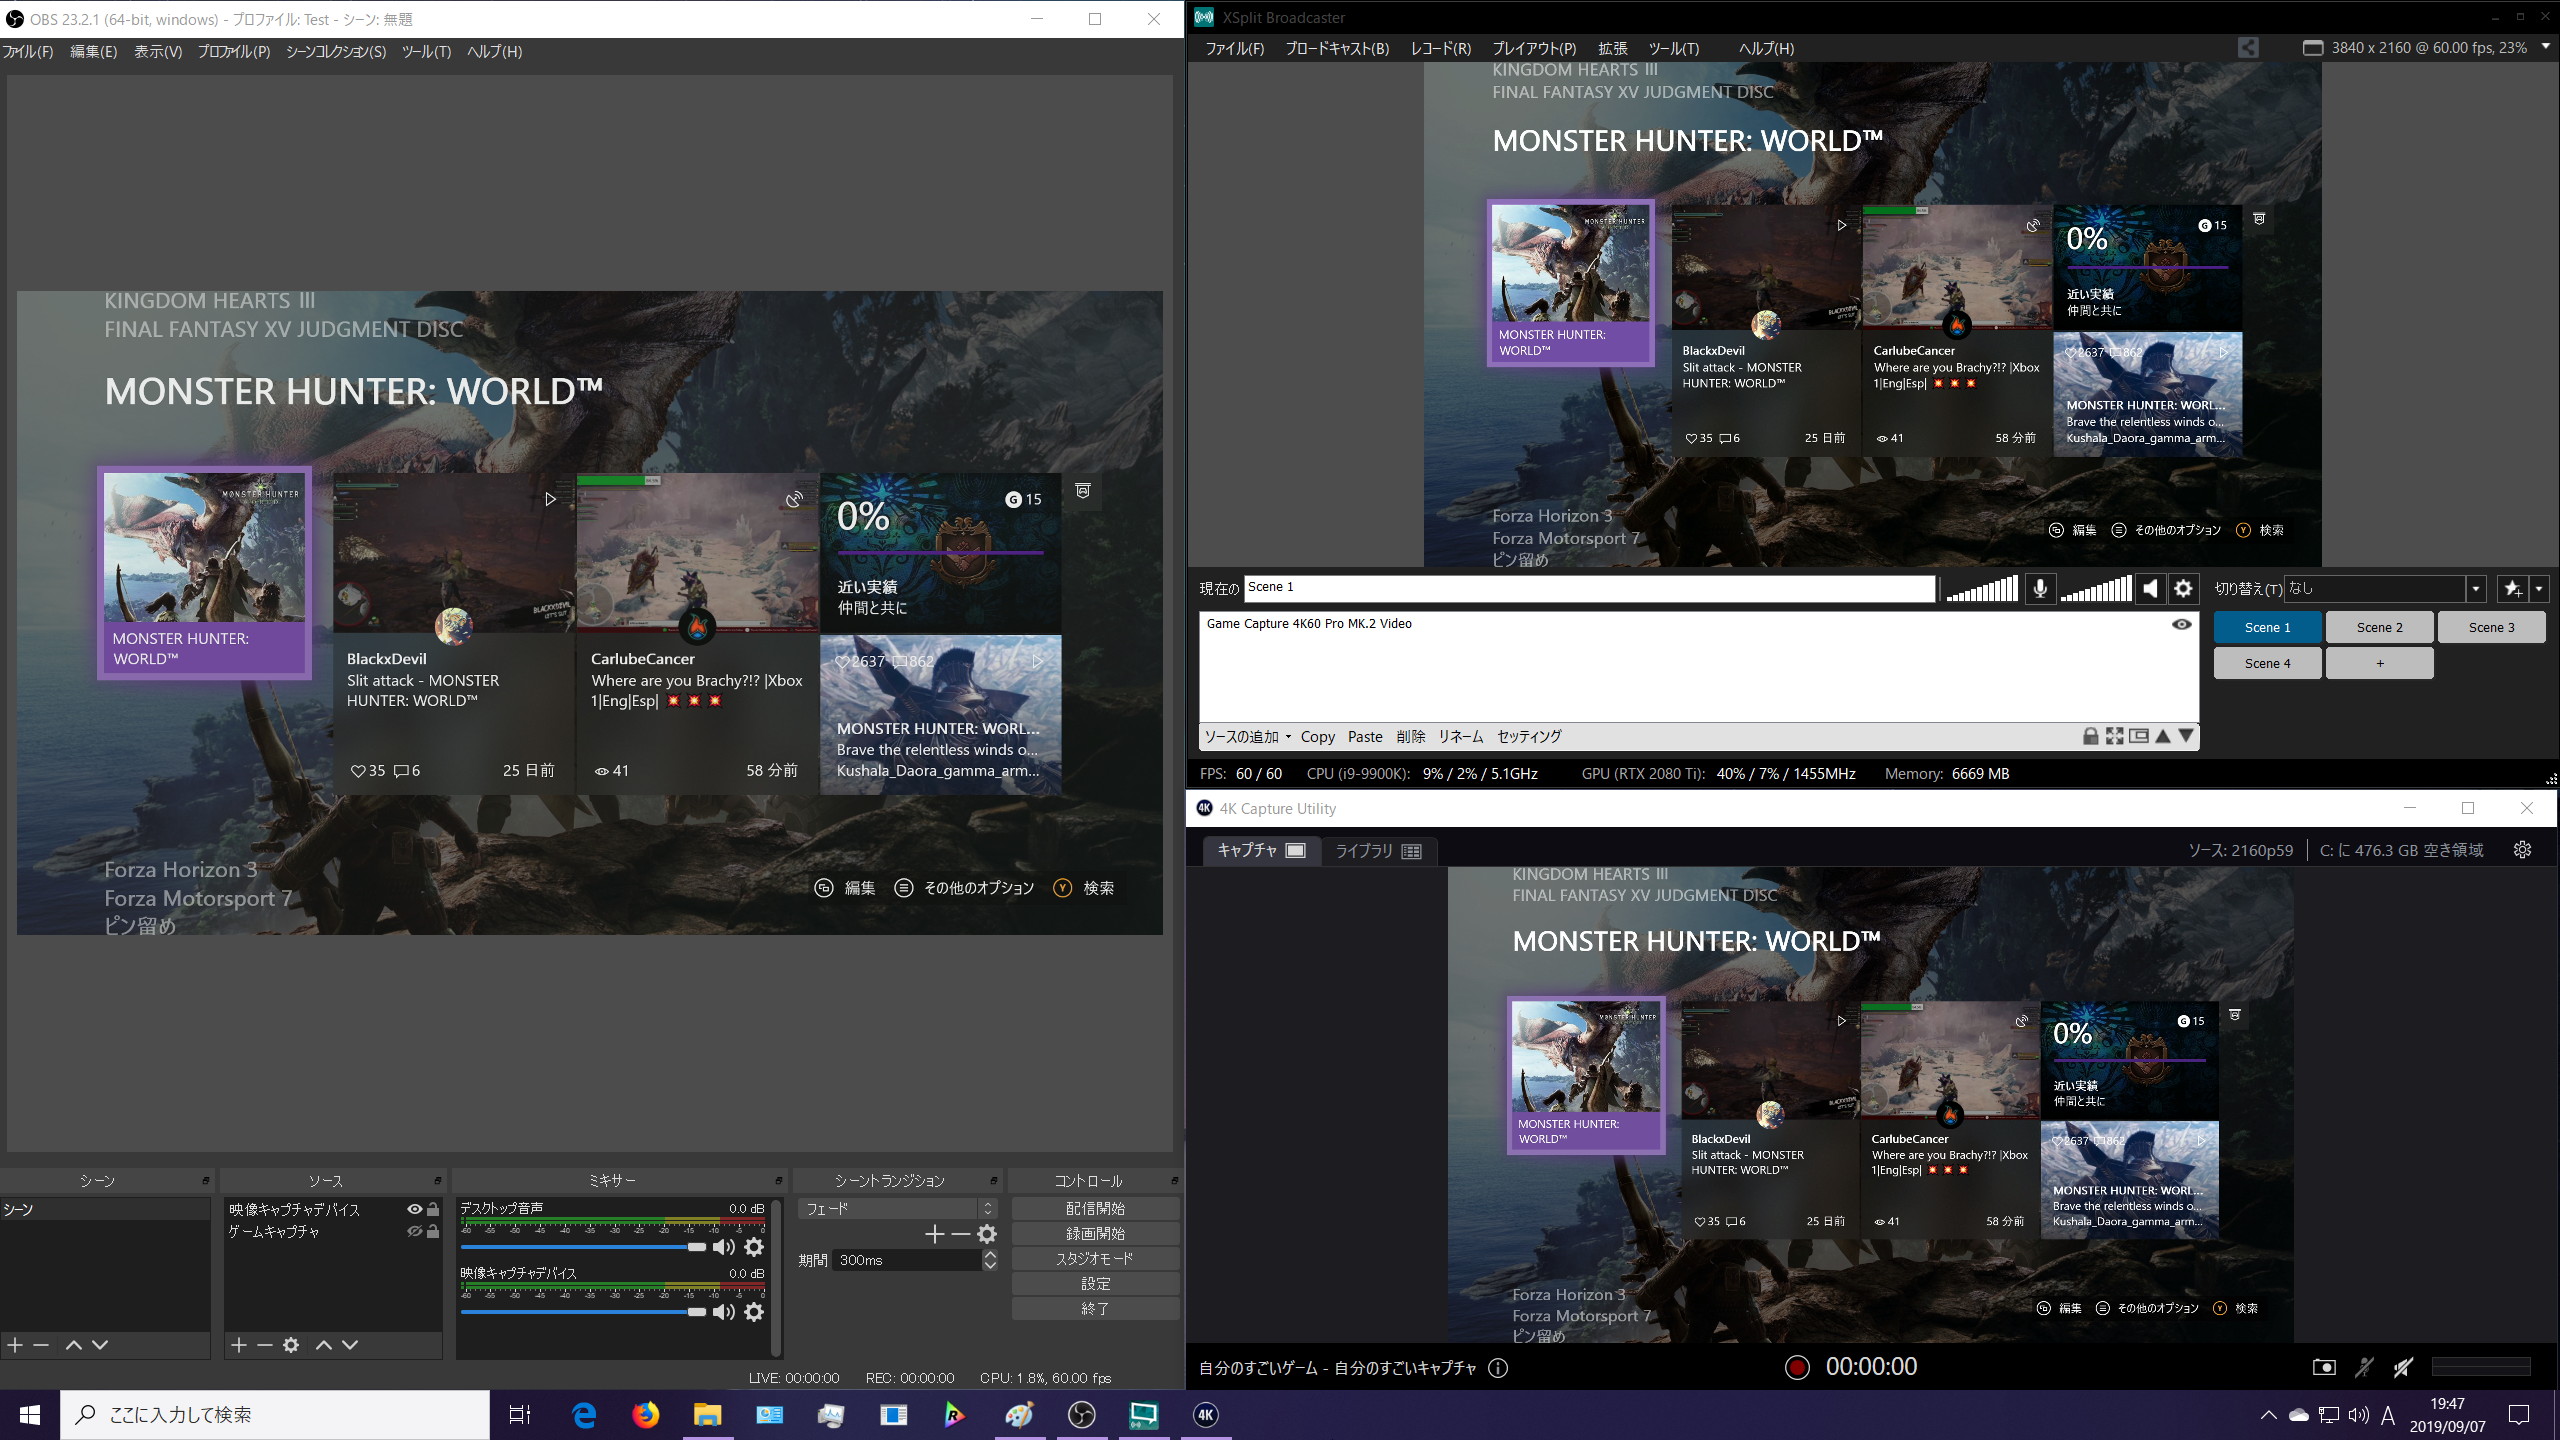Image resolution: width=2560 pixels, height=1440 pixels.
Task: Adjust デスクトップ音声 volume slider in OBS
Action: pyautogui.click(x=584, y=1247)
